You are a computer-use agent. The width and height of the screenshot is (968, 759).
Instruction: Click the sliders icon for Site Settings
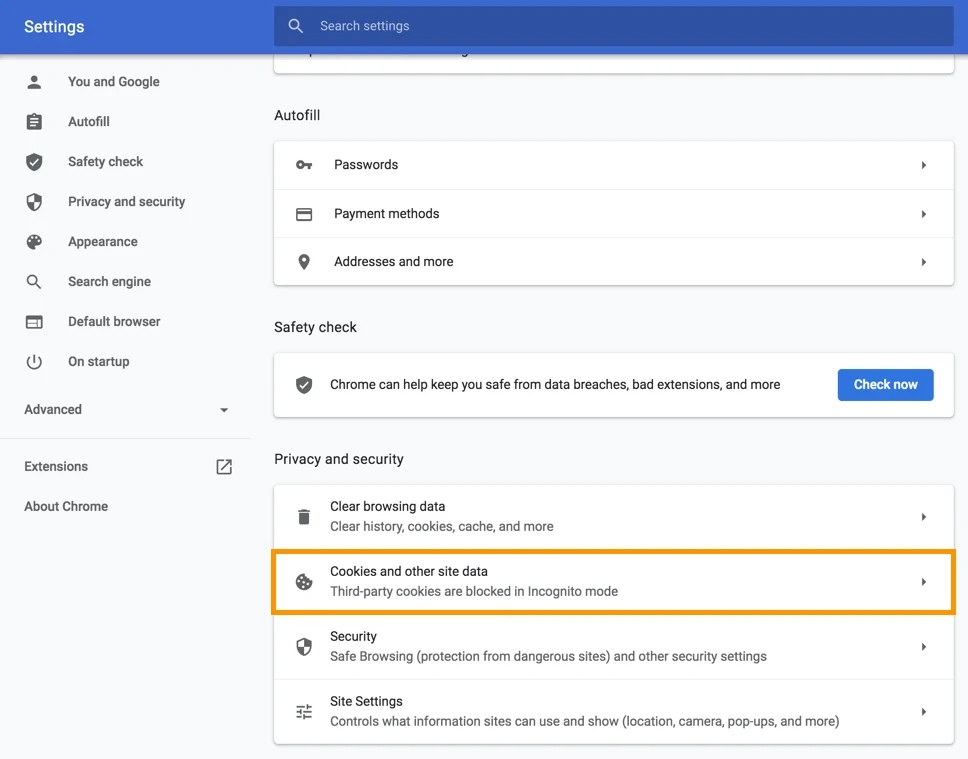point(304,711)
